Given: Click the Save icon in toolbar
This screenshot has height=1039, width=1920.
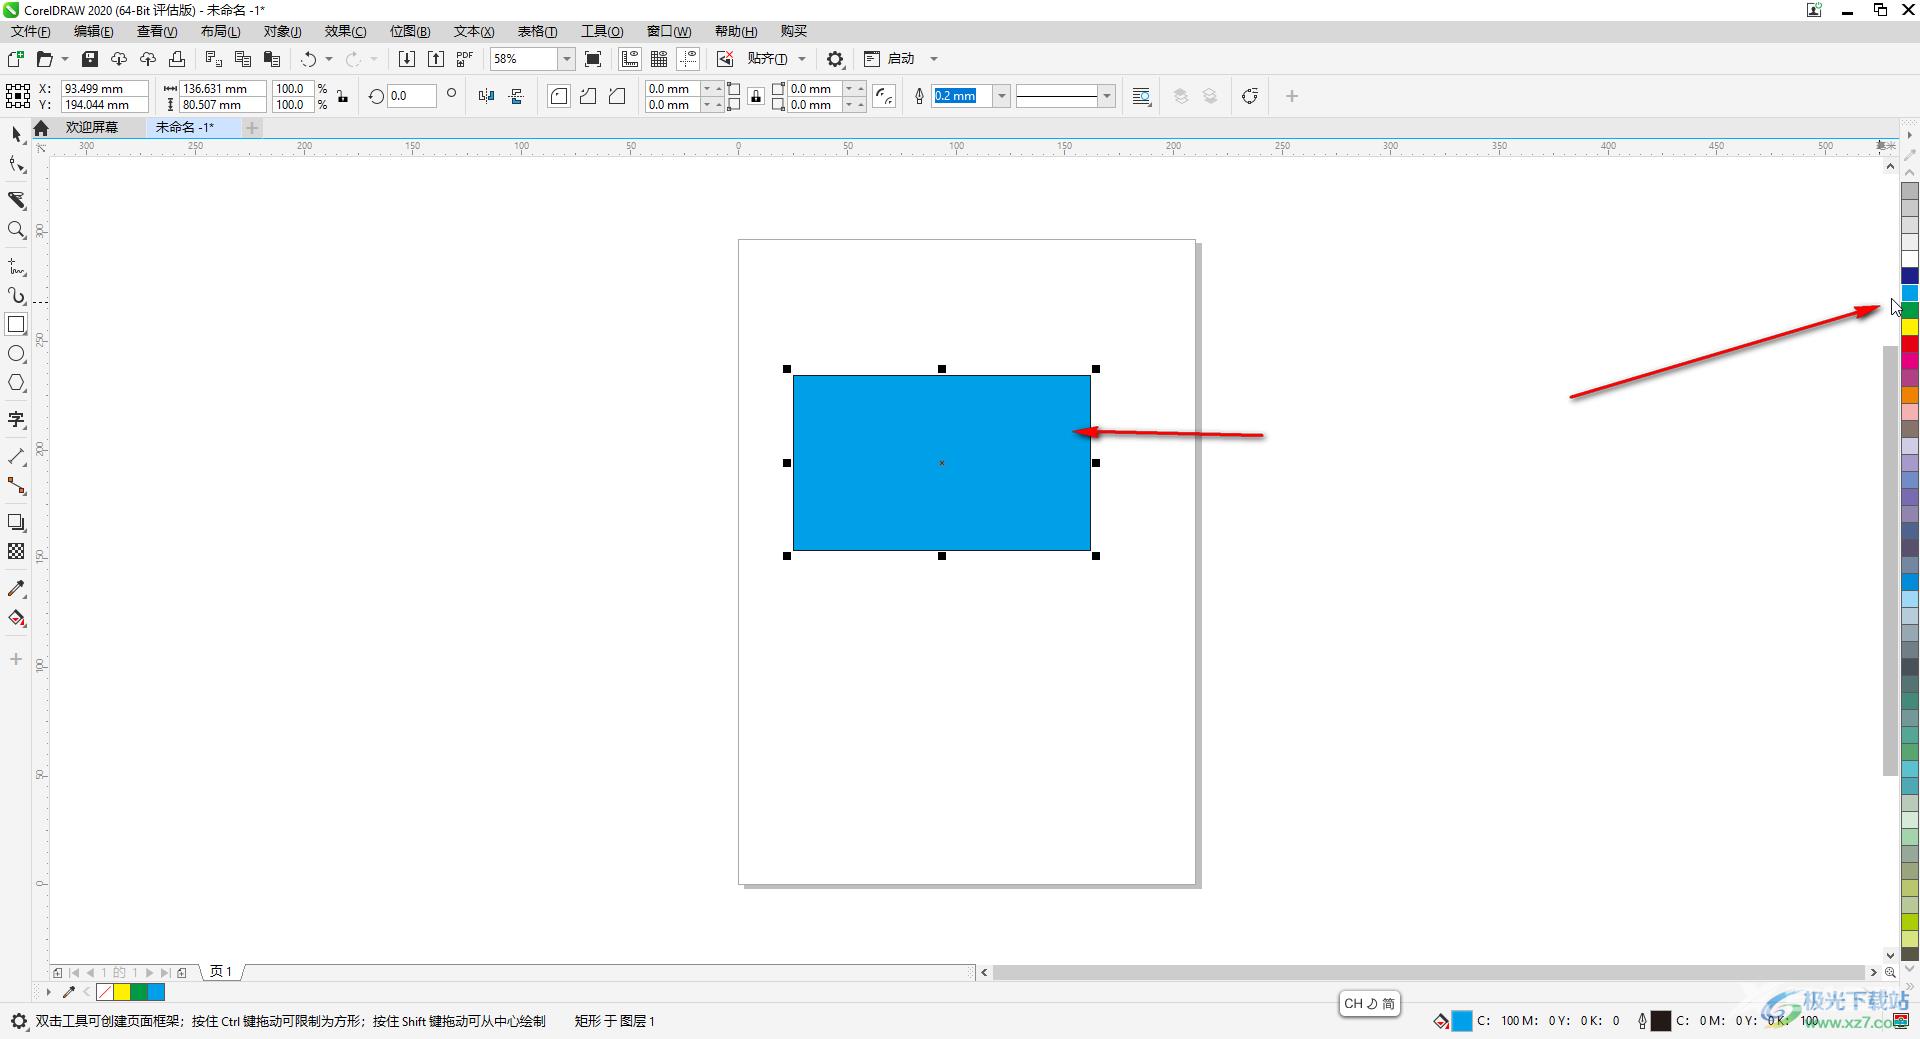Looking at the screenshot, I should (x=90, y=59).
